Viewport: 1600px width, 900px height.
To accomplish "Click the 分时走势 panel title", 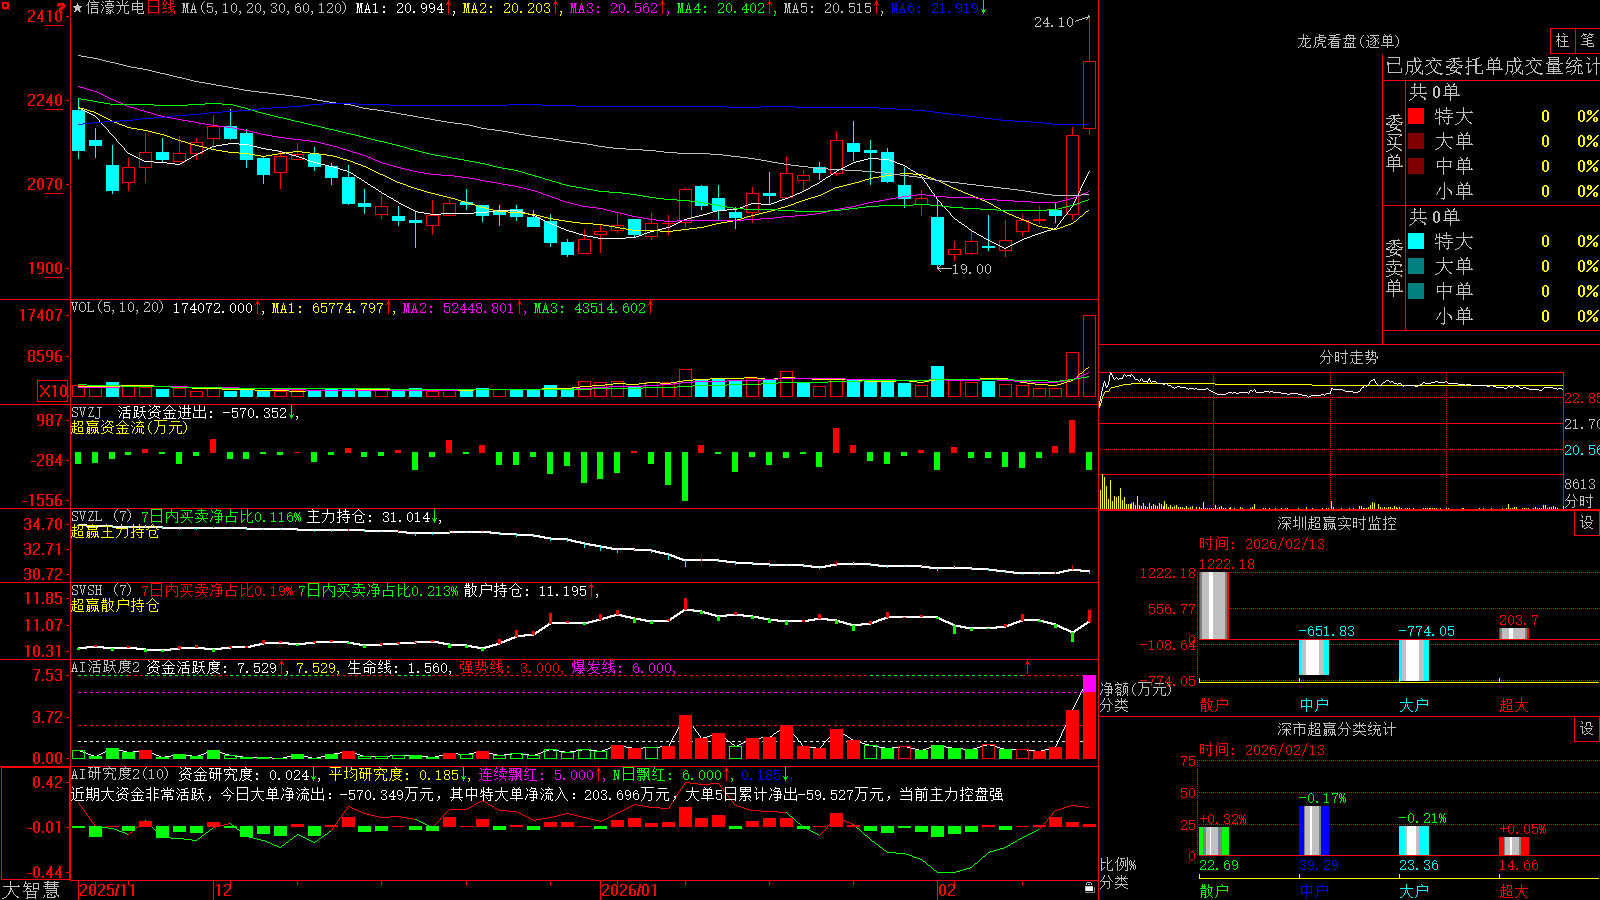I will [x=1348, y=357].
